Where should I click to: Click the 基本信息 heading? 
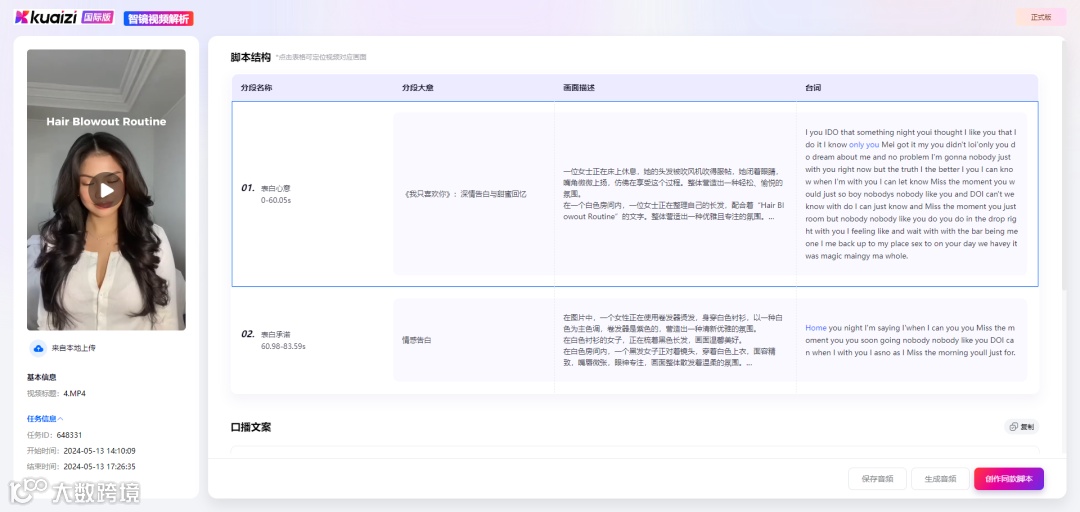[x=41, y=377]
